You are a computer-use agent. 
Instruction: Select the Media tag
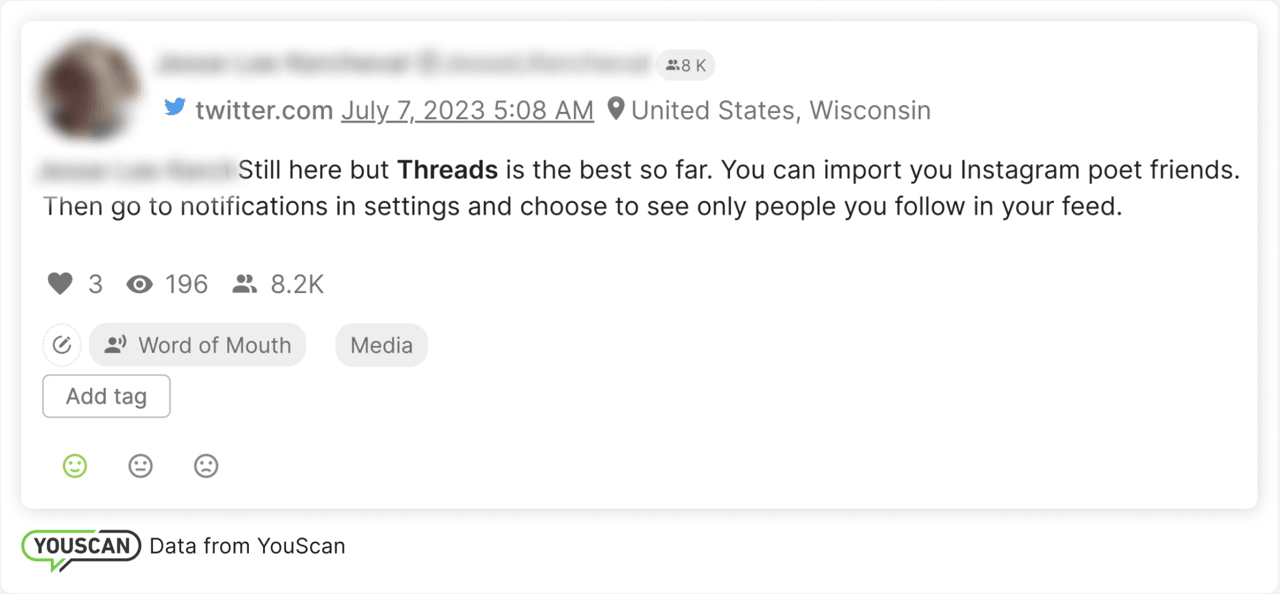[381, 345]
